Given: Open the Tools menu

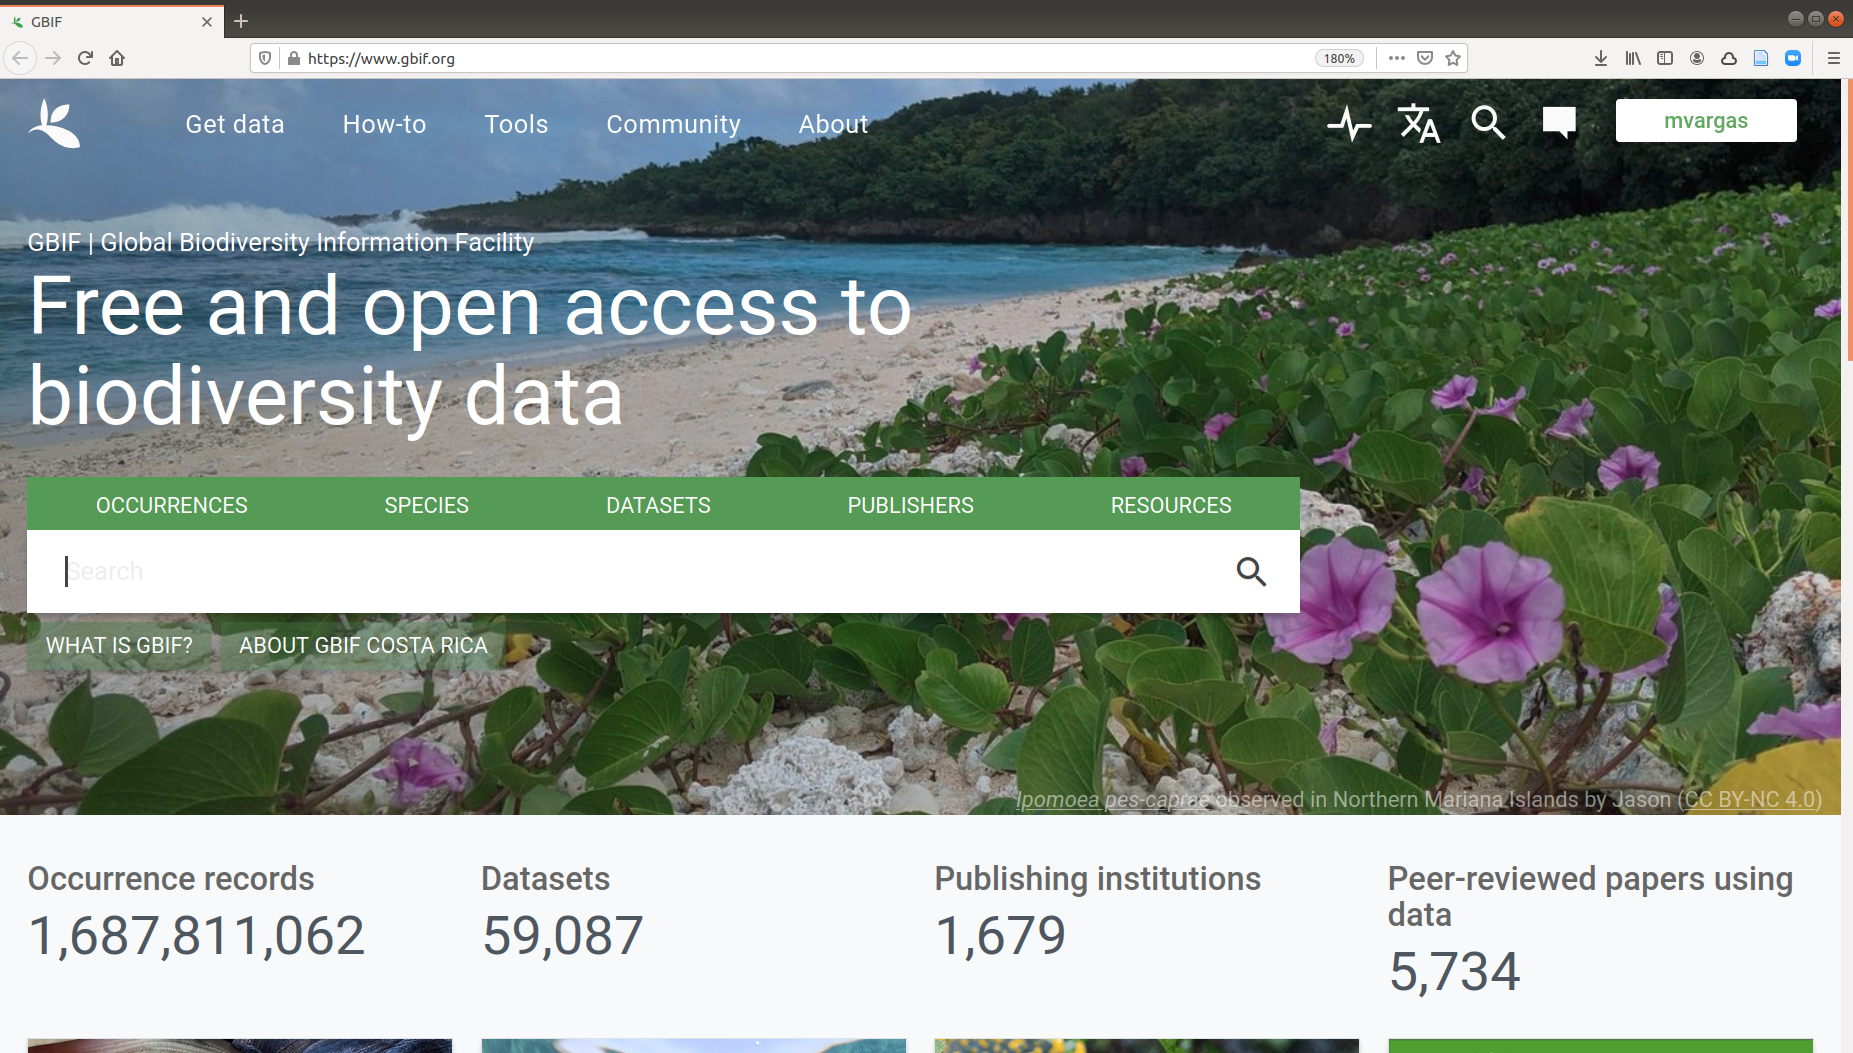Looking at the screenshot, I should [x=516, y=124].
